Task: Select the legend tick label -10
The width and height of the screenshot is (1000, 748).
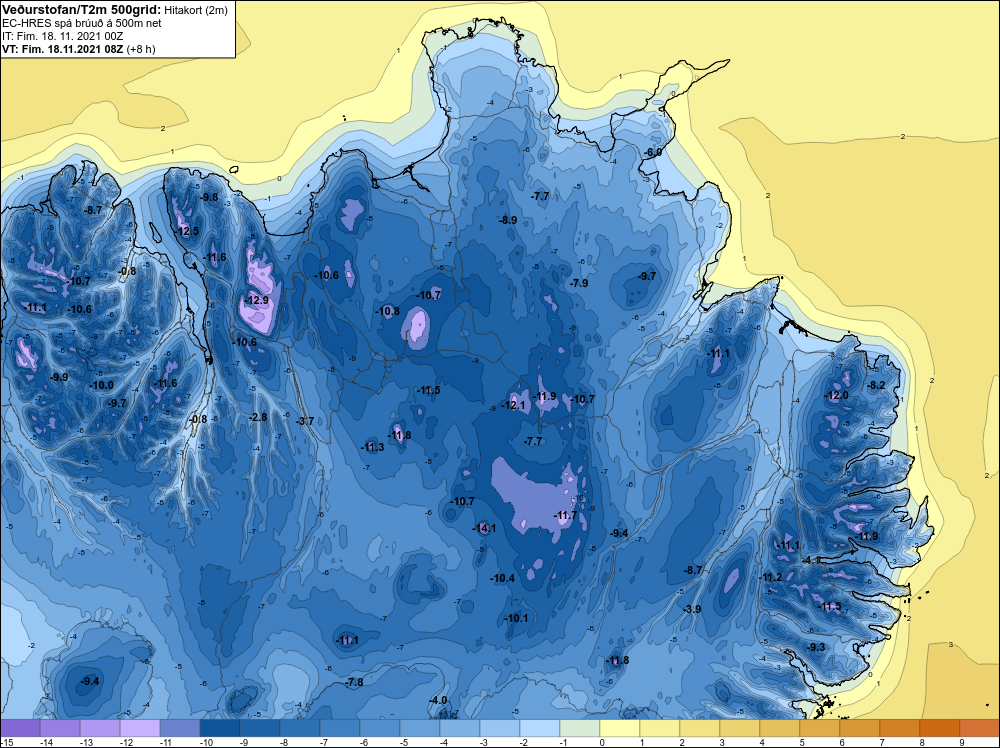Action: [206, 742]
